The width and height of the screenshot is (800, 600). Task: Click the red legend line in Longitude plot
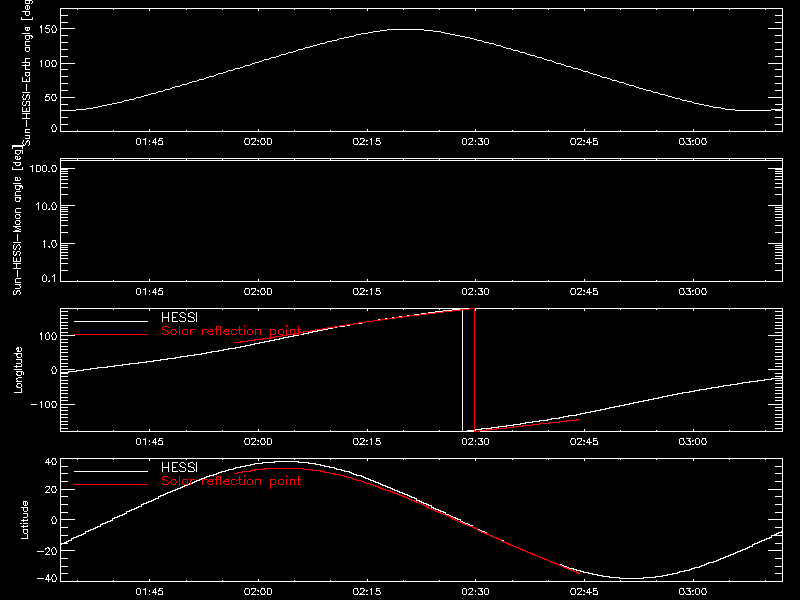tap(111, 335)
